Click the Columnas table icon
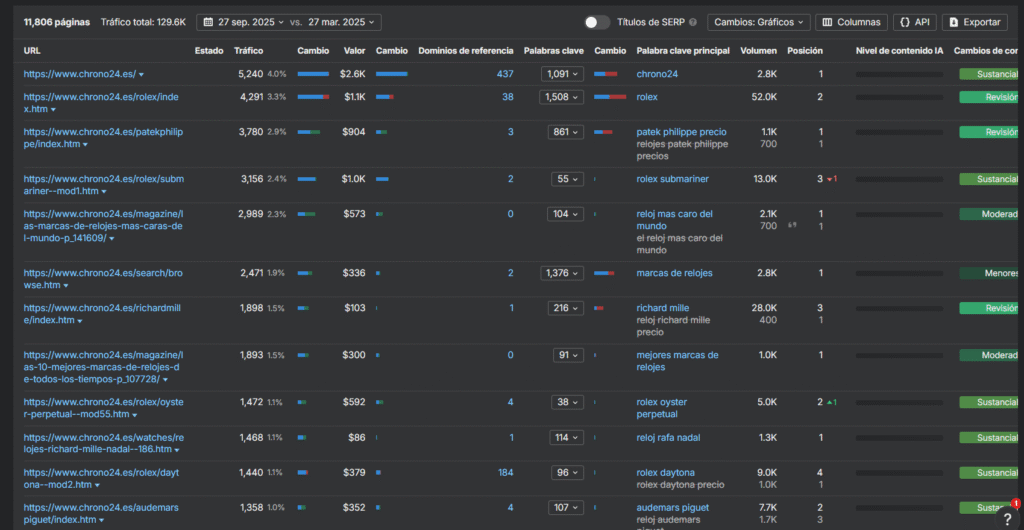This screenshot has height=530, width=1024. (827, 22)
